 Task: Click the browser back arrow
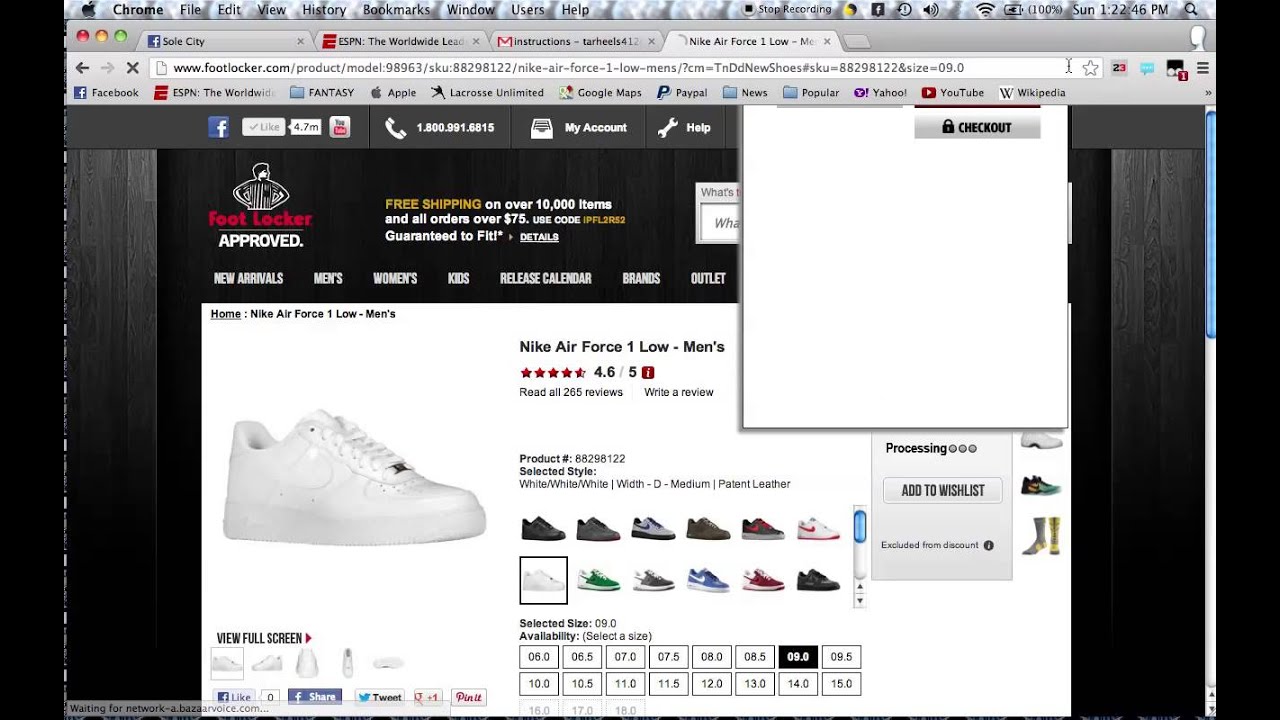click(82, 68)
